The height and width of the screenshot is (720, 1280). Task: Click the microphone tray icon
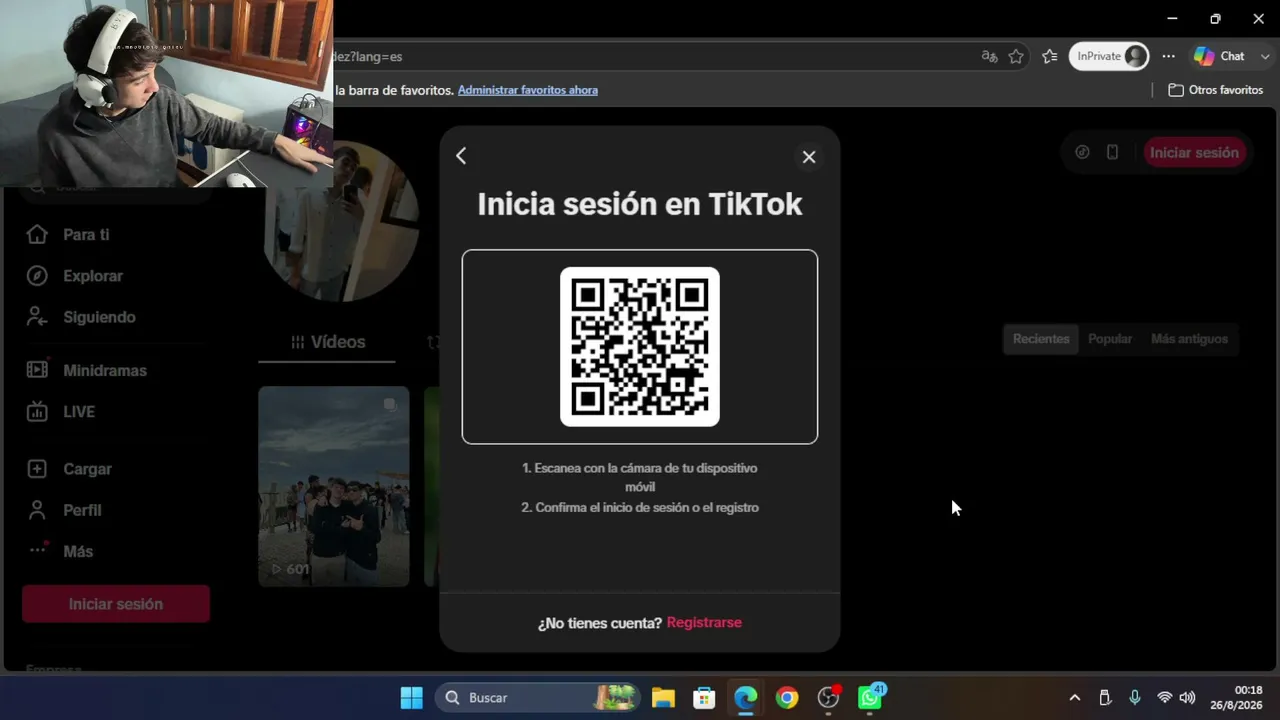point(1135,698)
